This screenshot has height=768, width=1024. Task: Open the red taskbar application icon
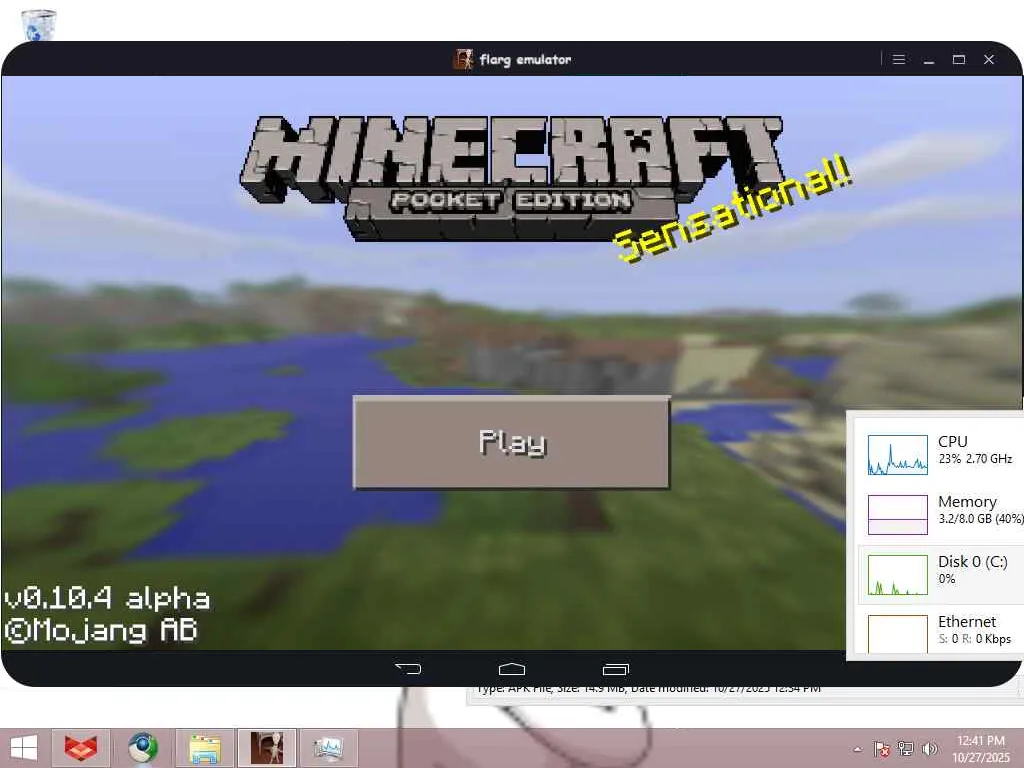point(81,748)
